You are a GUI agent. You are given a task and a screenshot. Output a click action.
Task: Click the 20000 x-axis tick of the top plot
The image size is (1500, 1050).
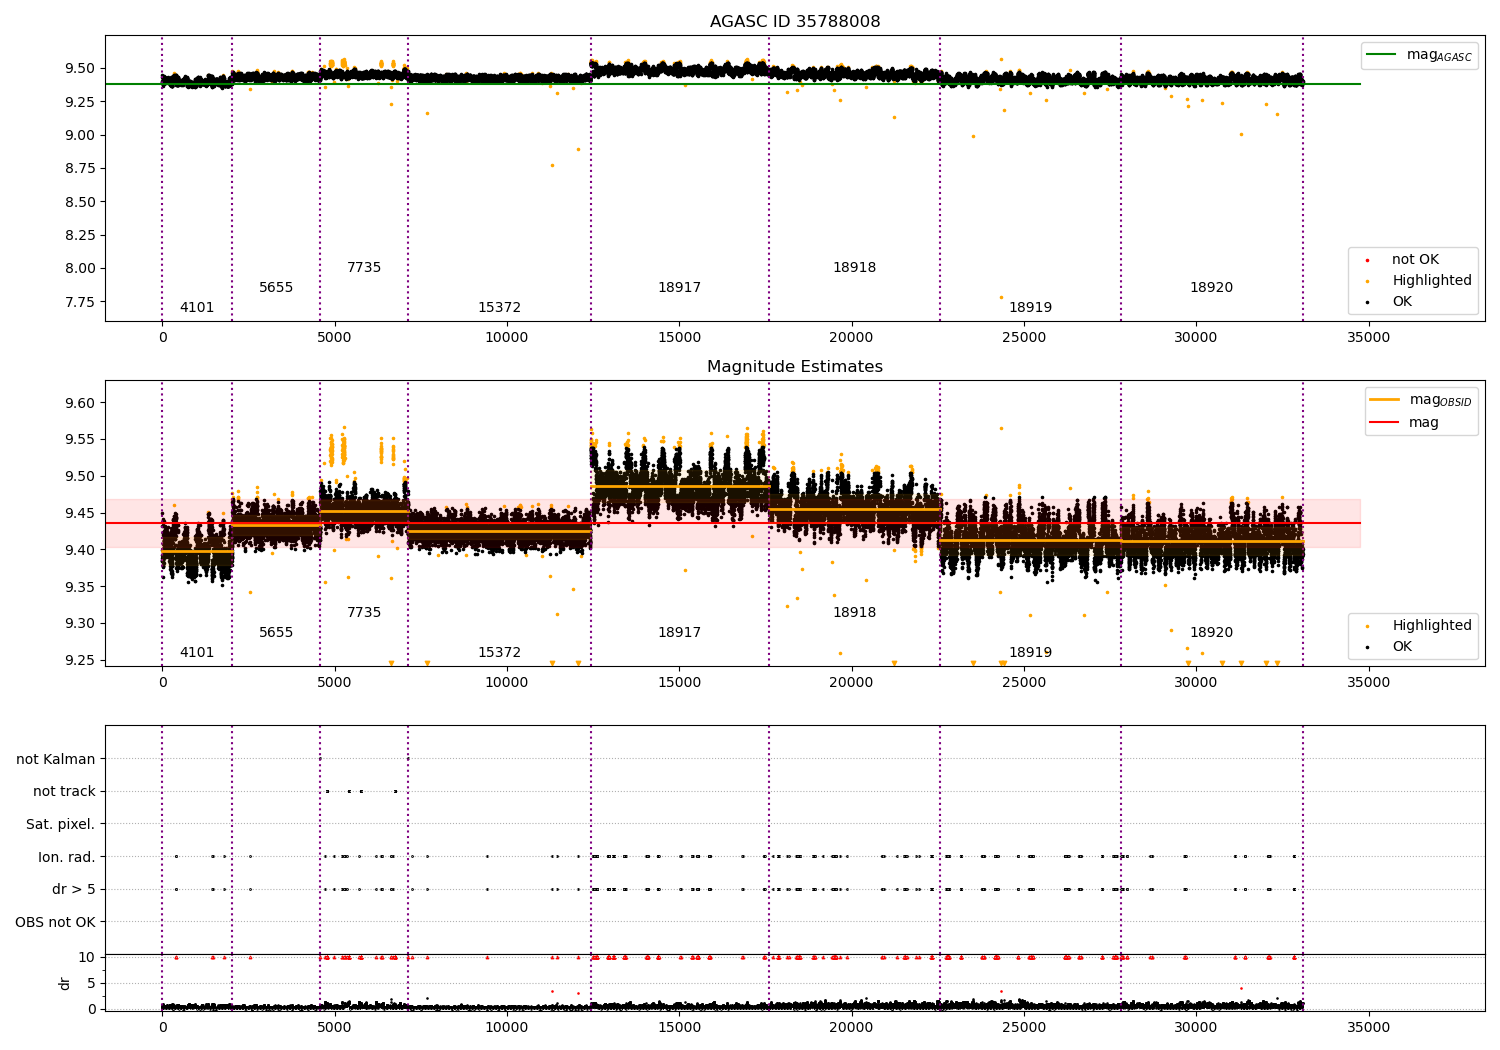point(851,338)
